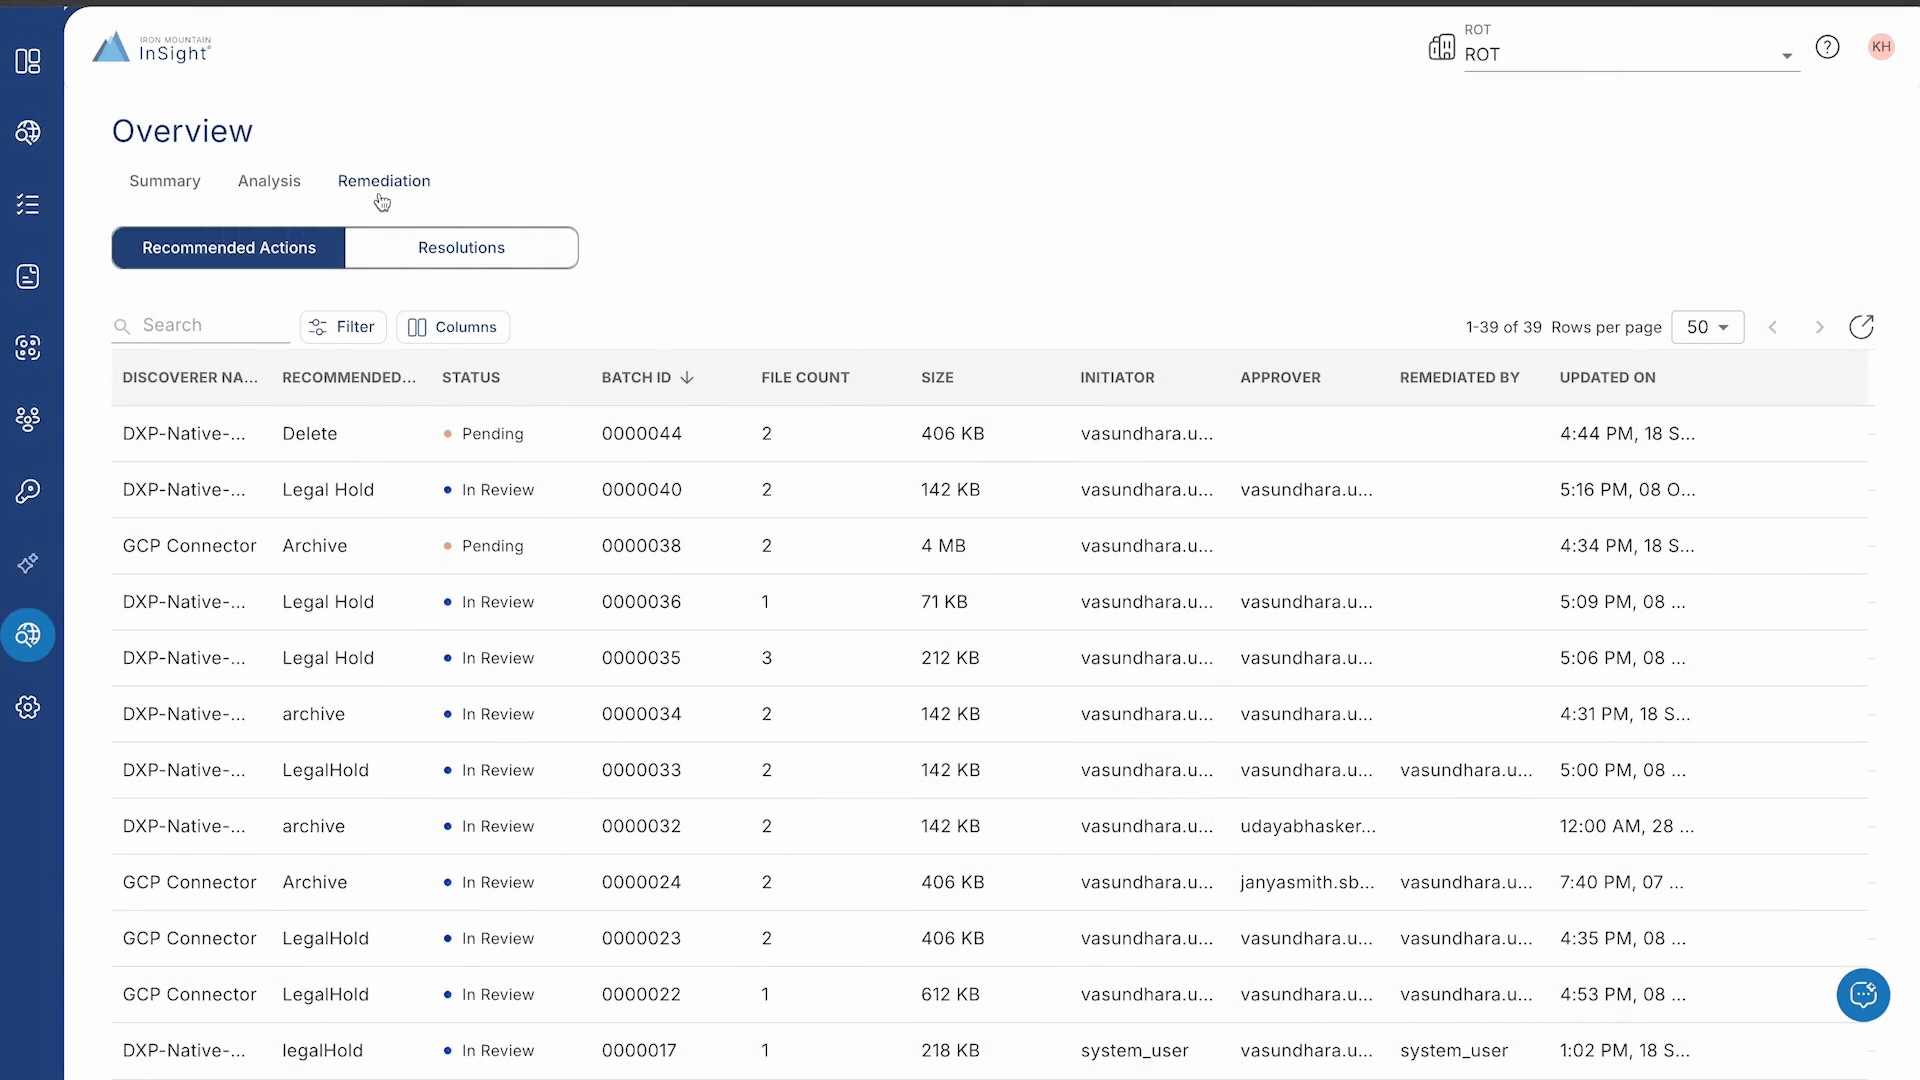Image resolution: width=1920 pixels, height=1080 pixels.
Task: Switch to the Analysis tab
Action: [x=269, y=181]
